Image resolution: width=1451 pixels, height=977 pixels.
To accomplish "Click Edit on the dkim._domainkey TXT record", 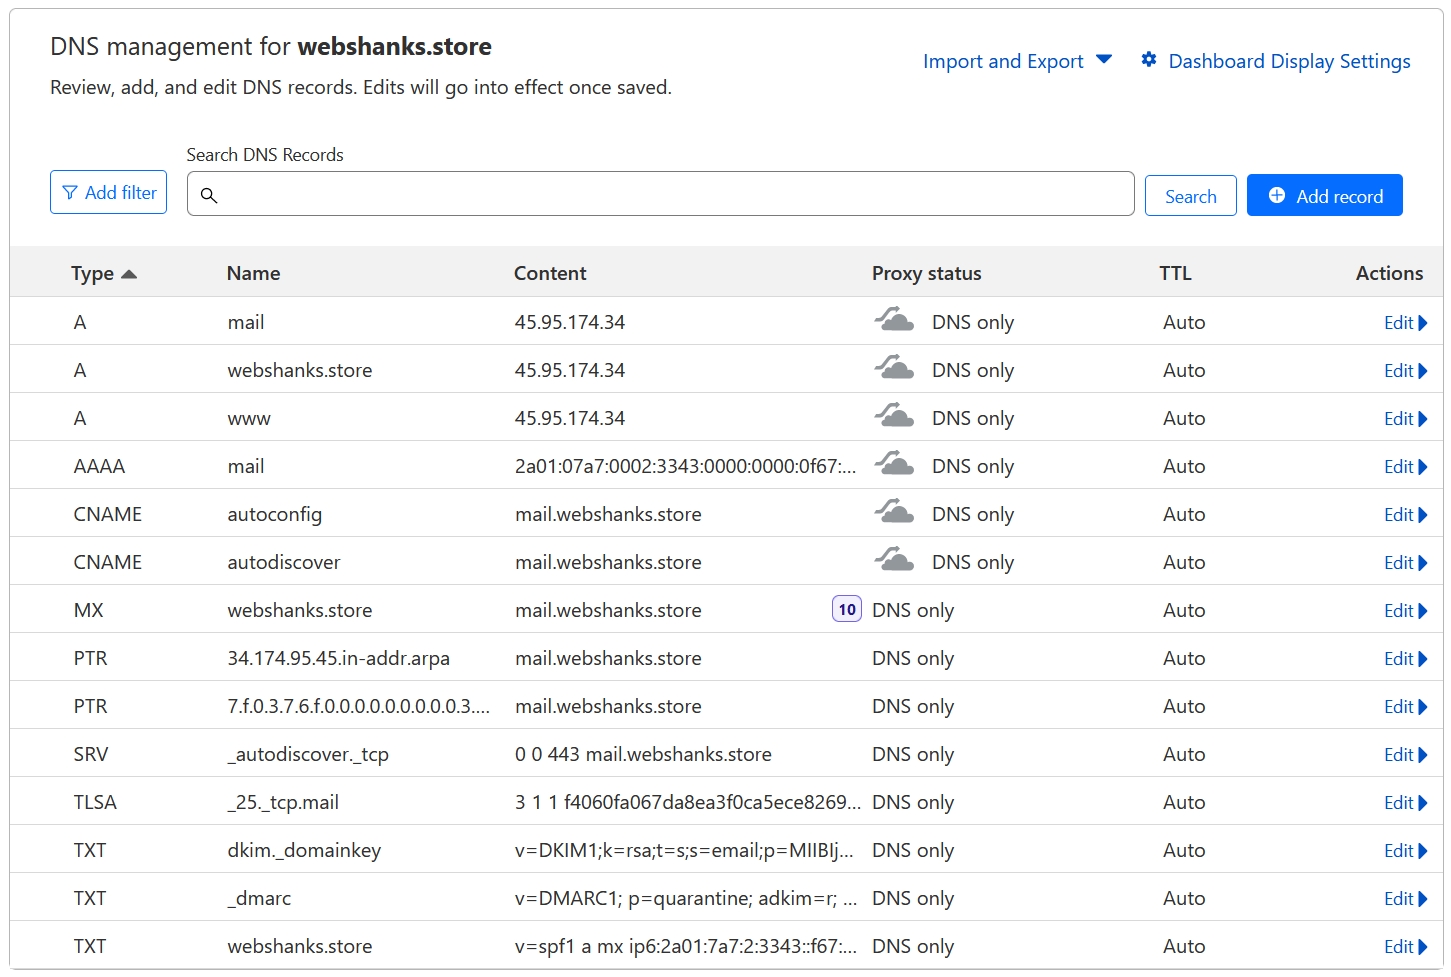I will point(1404,850).
